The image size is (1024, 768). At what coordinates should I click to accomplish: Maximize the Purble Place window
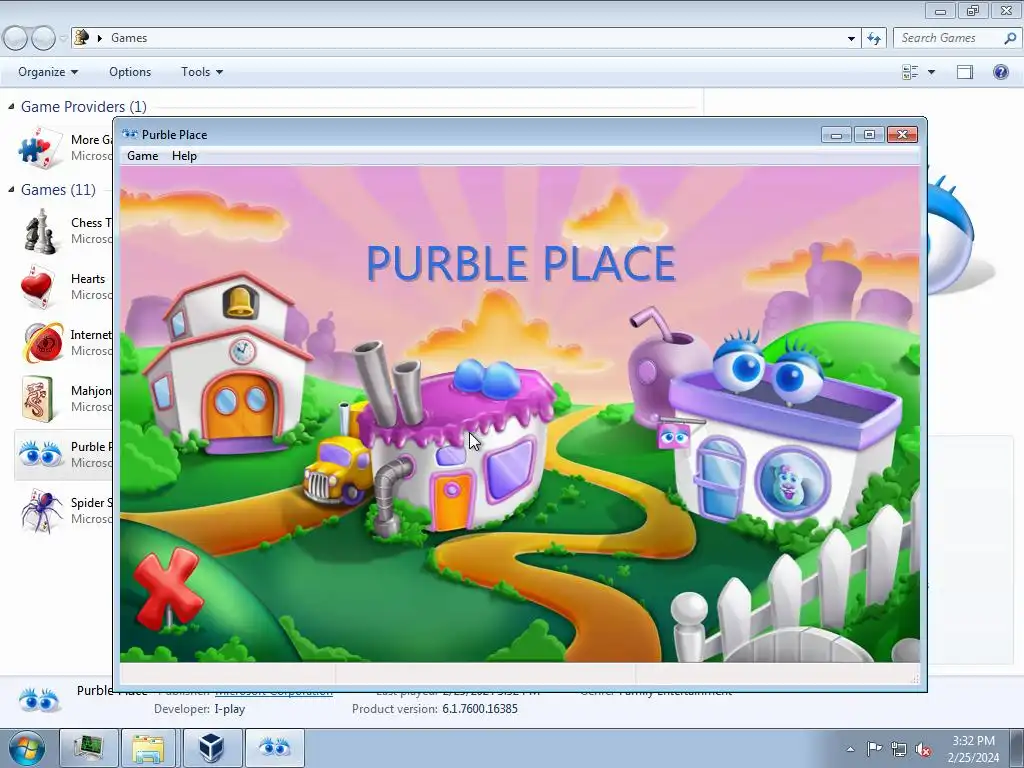click(x=869, y=135)
